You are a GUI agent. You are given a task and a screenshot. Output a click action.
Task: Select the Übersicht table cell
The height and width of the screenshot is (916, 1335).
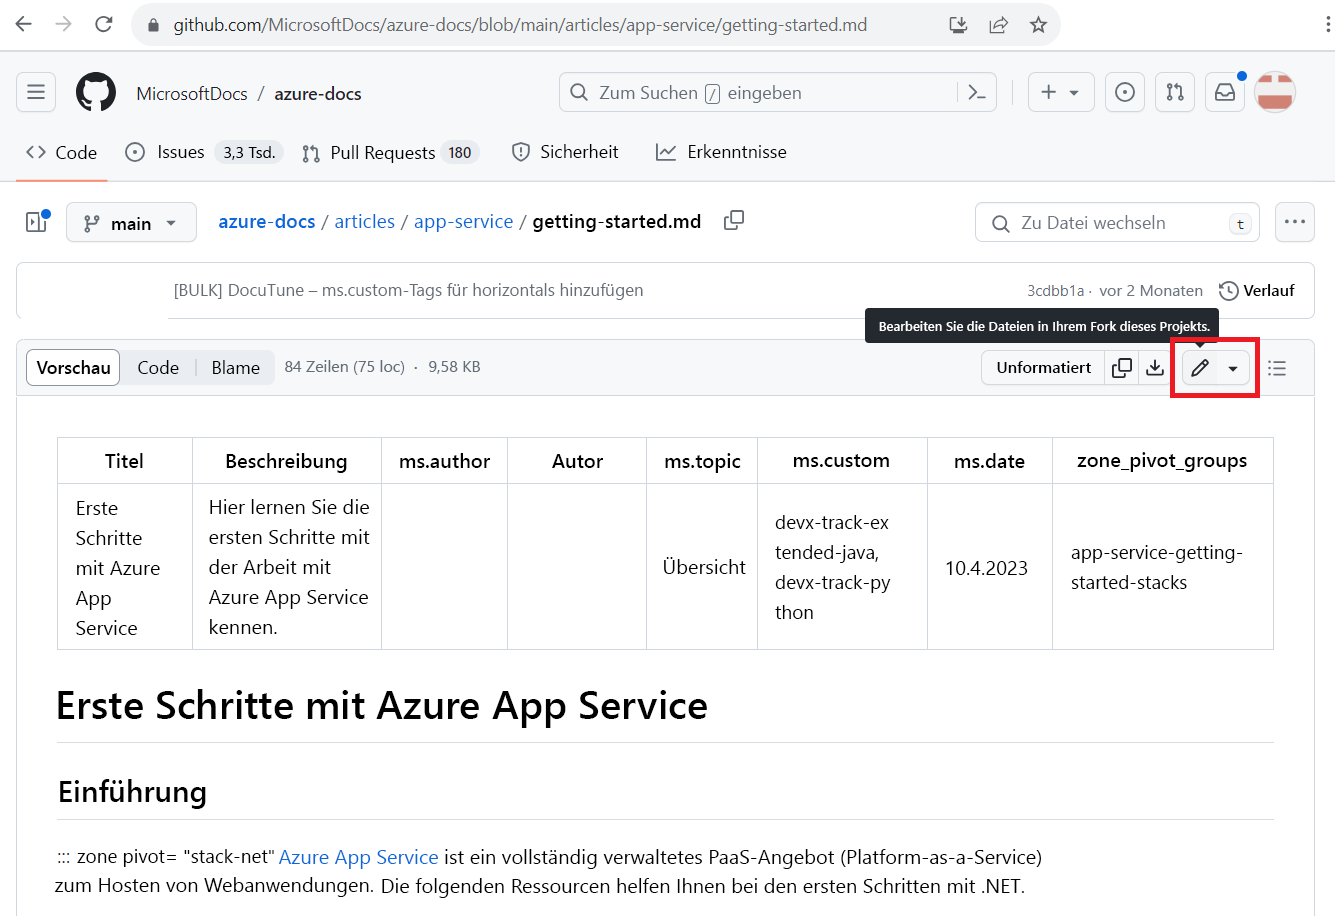pos(704,567)
